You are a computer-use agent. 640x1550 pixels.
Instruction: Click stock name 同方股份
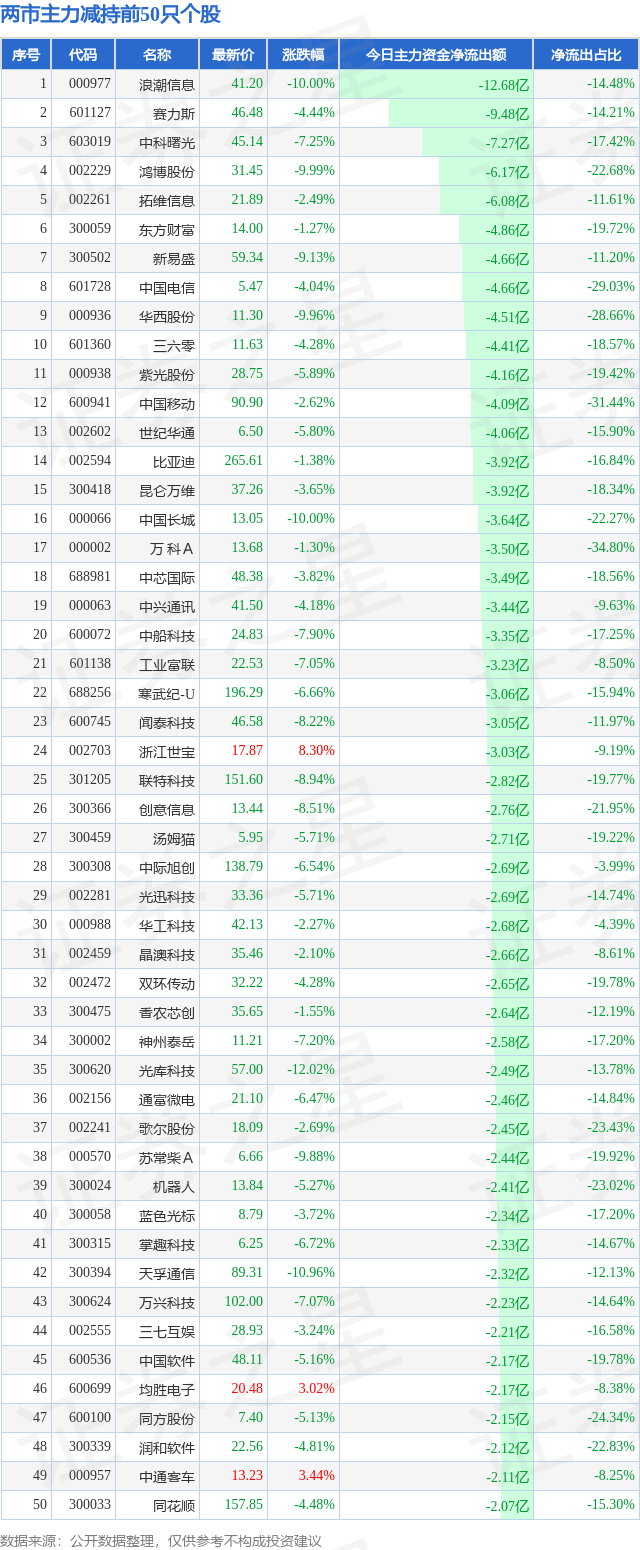[167, 1418]
